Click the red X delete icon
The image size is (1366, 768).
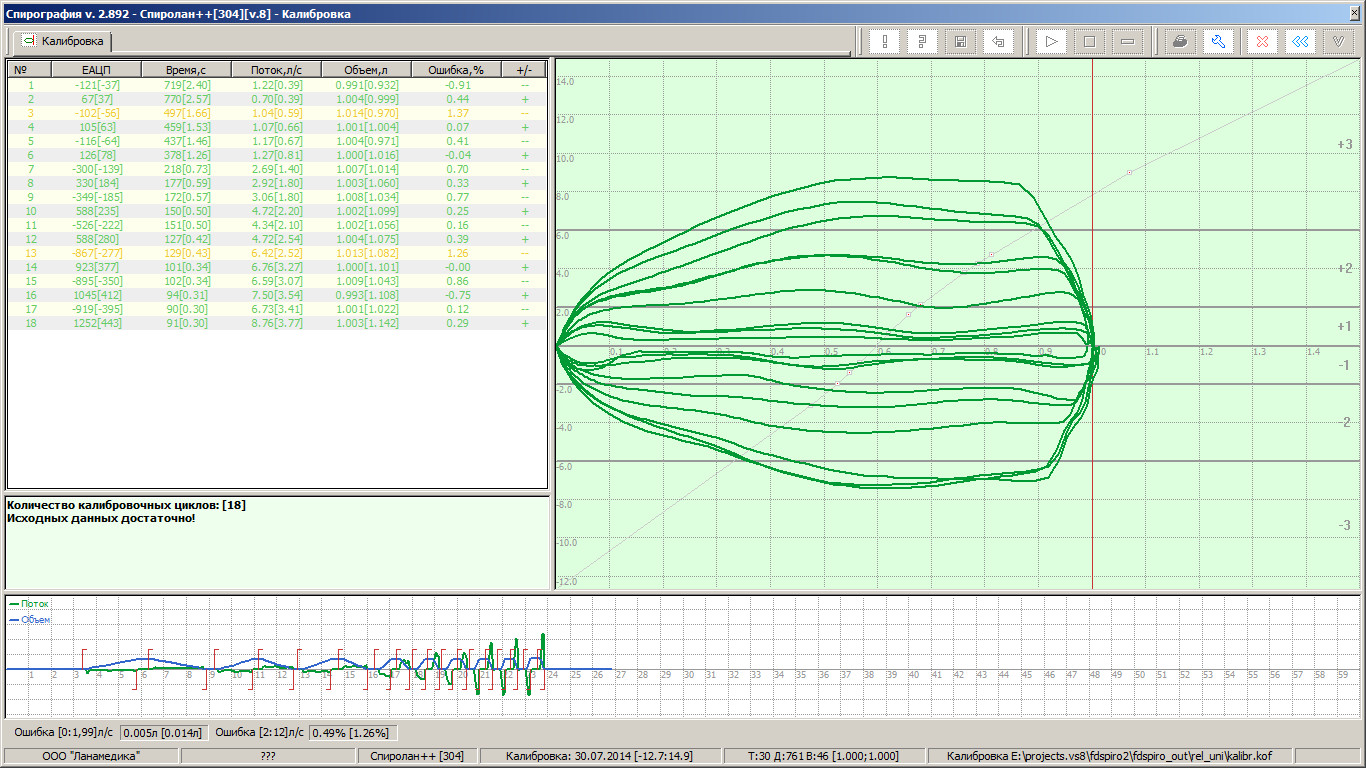(1263, 42)
